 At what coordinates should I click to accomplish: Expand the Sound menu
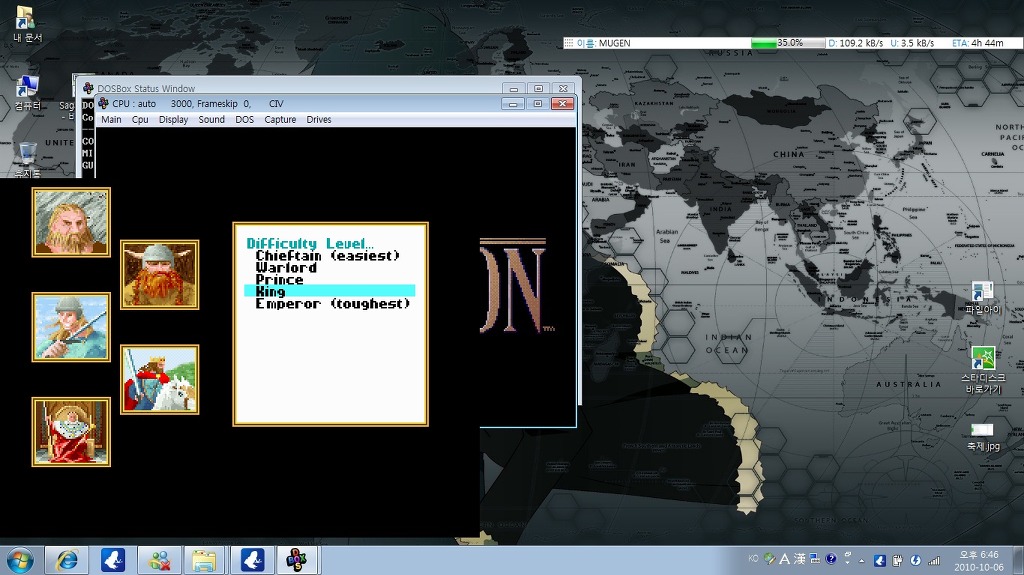pyautogui.click(x=211, y=120)
